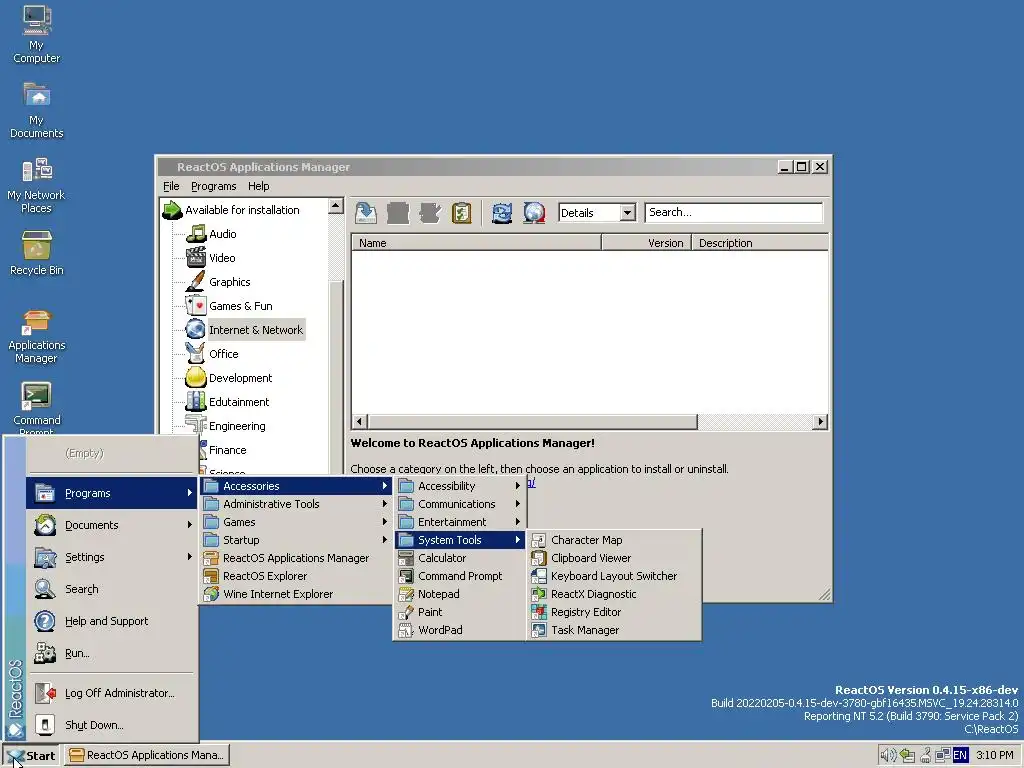Launch Keyboard Layout Switcher
1024x768 pixels.
(x=614, y=576)
